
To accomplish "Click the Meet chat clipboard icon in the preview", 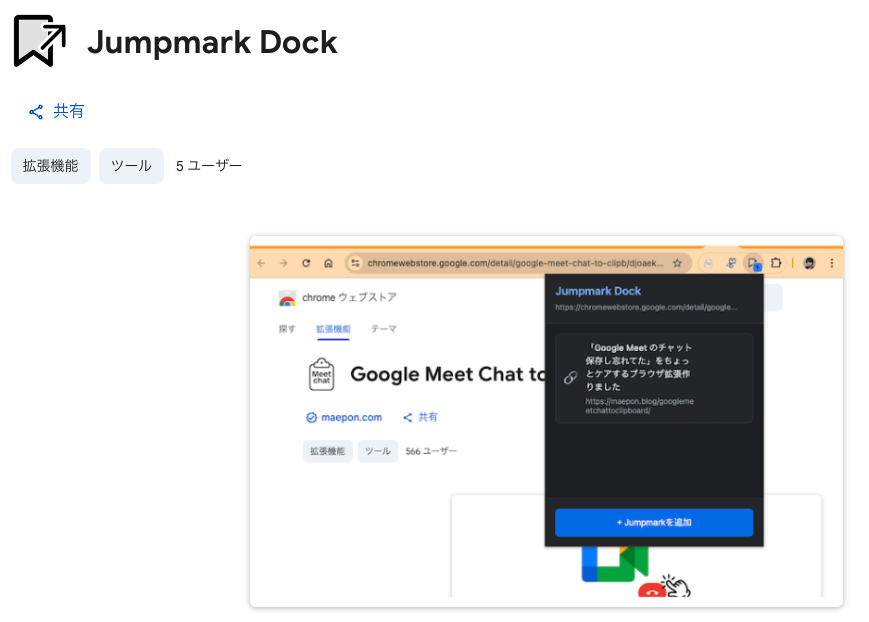I will (321, 375).
